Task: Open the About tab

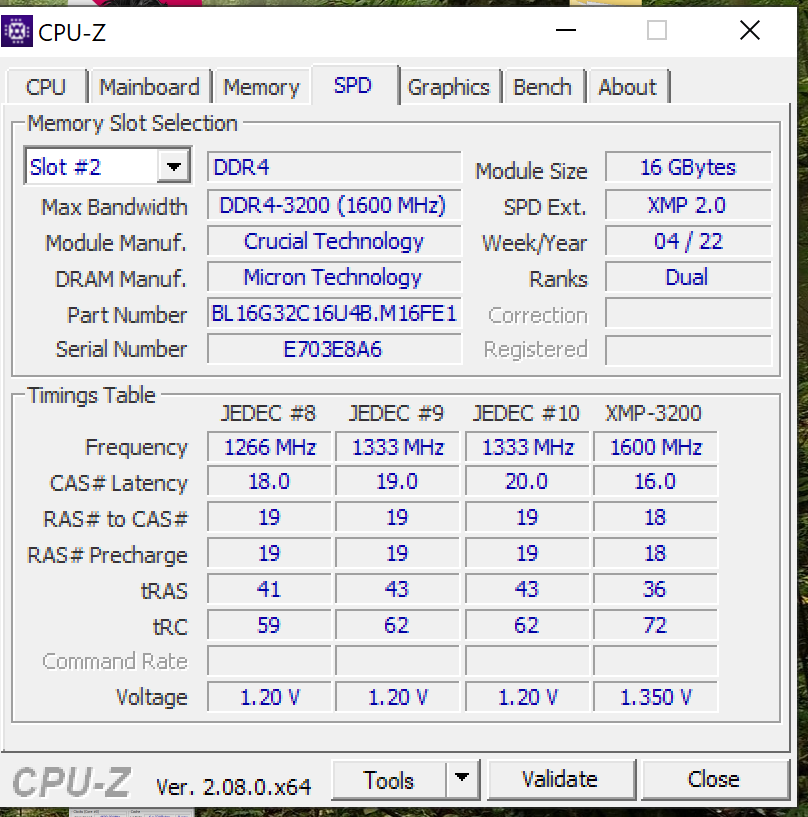Action: 627,87
